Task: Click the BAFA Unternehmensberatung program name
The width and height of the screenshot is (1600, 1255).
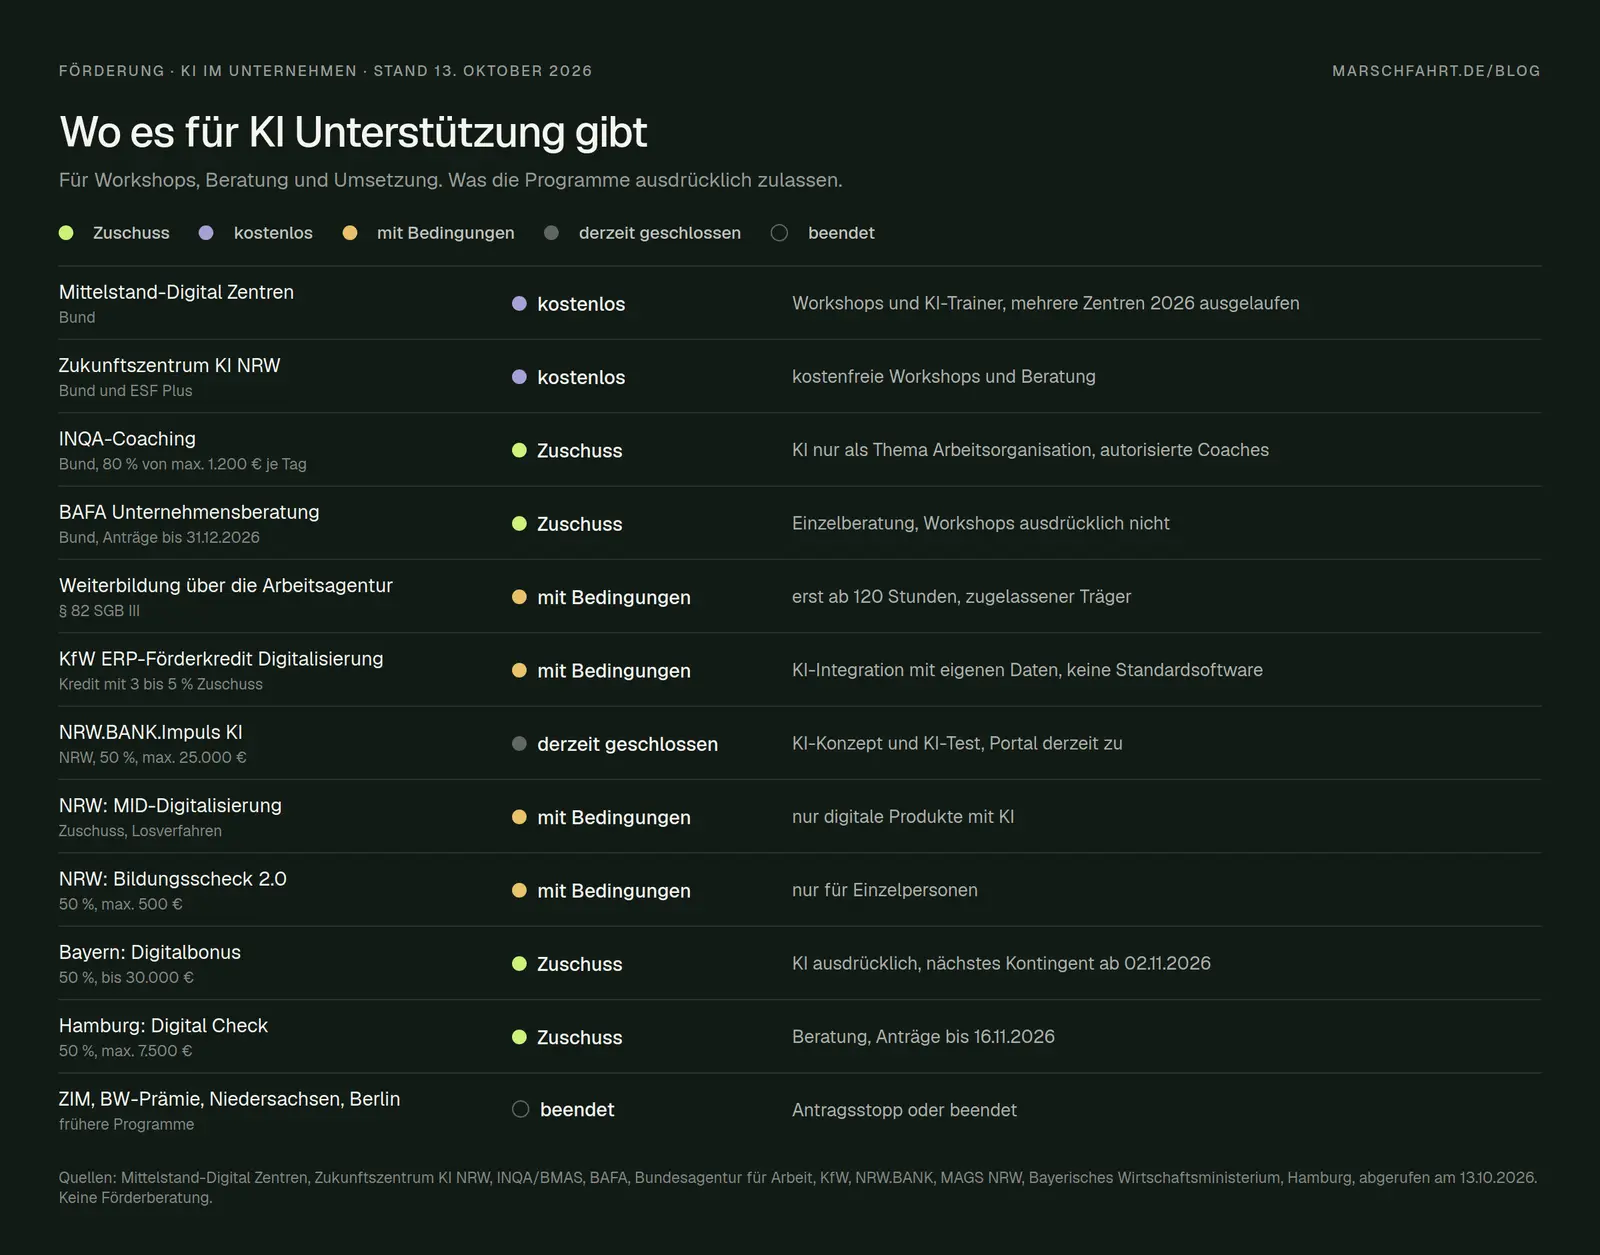Action: pos(189,512)
